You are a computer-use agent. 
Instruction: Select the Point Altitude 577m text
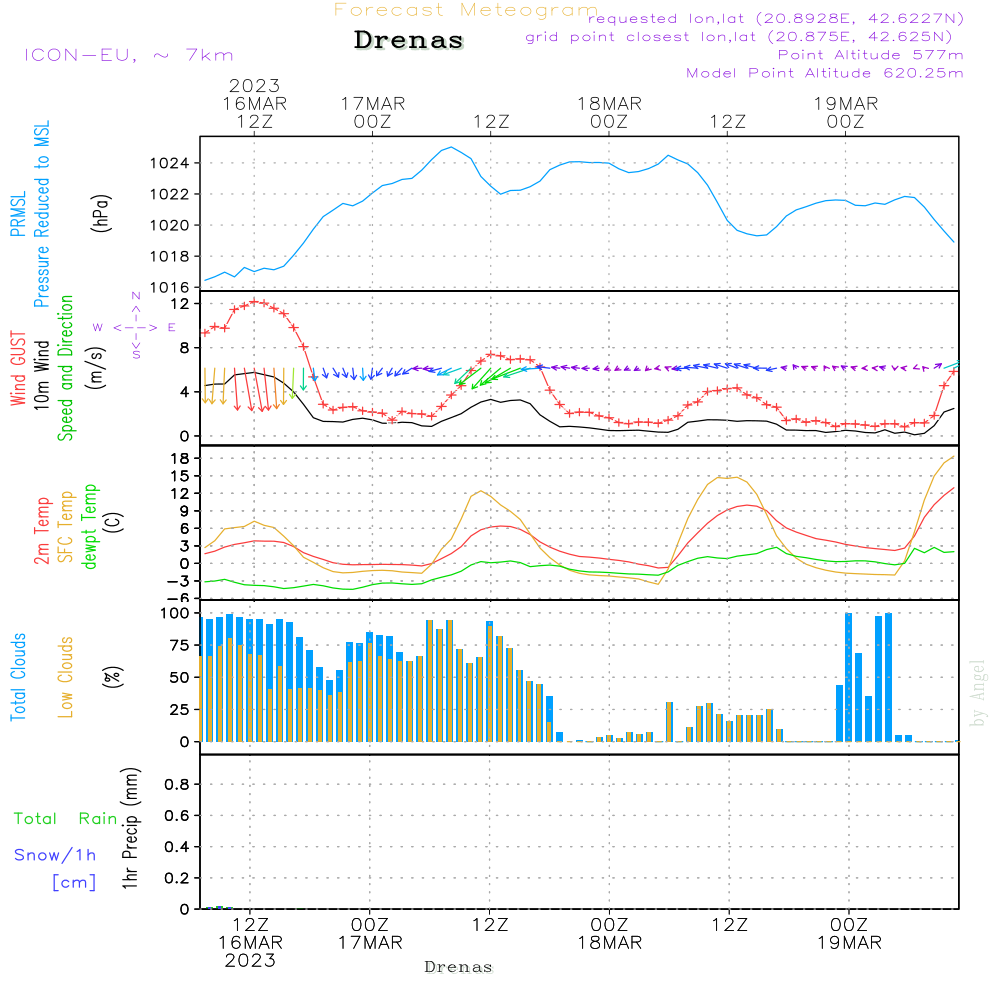point(870,55)
